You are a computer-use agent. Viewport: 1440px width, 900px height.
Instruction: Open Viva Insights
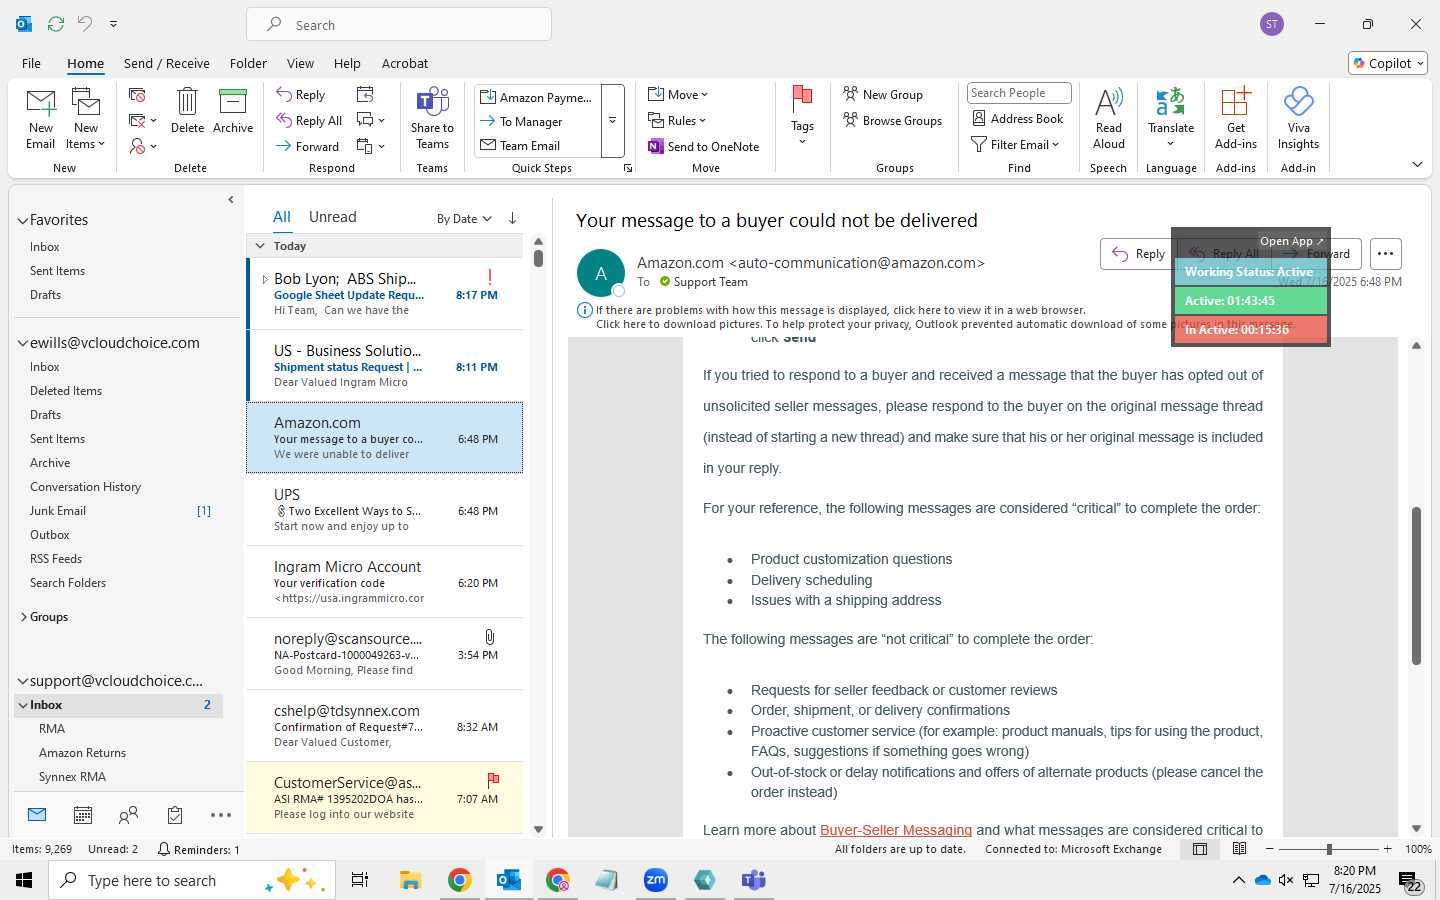tap(1298, 119)
